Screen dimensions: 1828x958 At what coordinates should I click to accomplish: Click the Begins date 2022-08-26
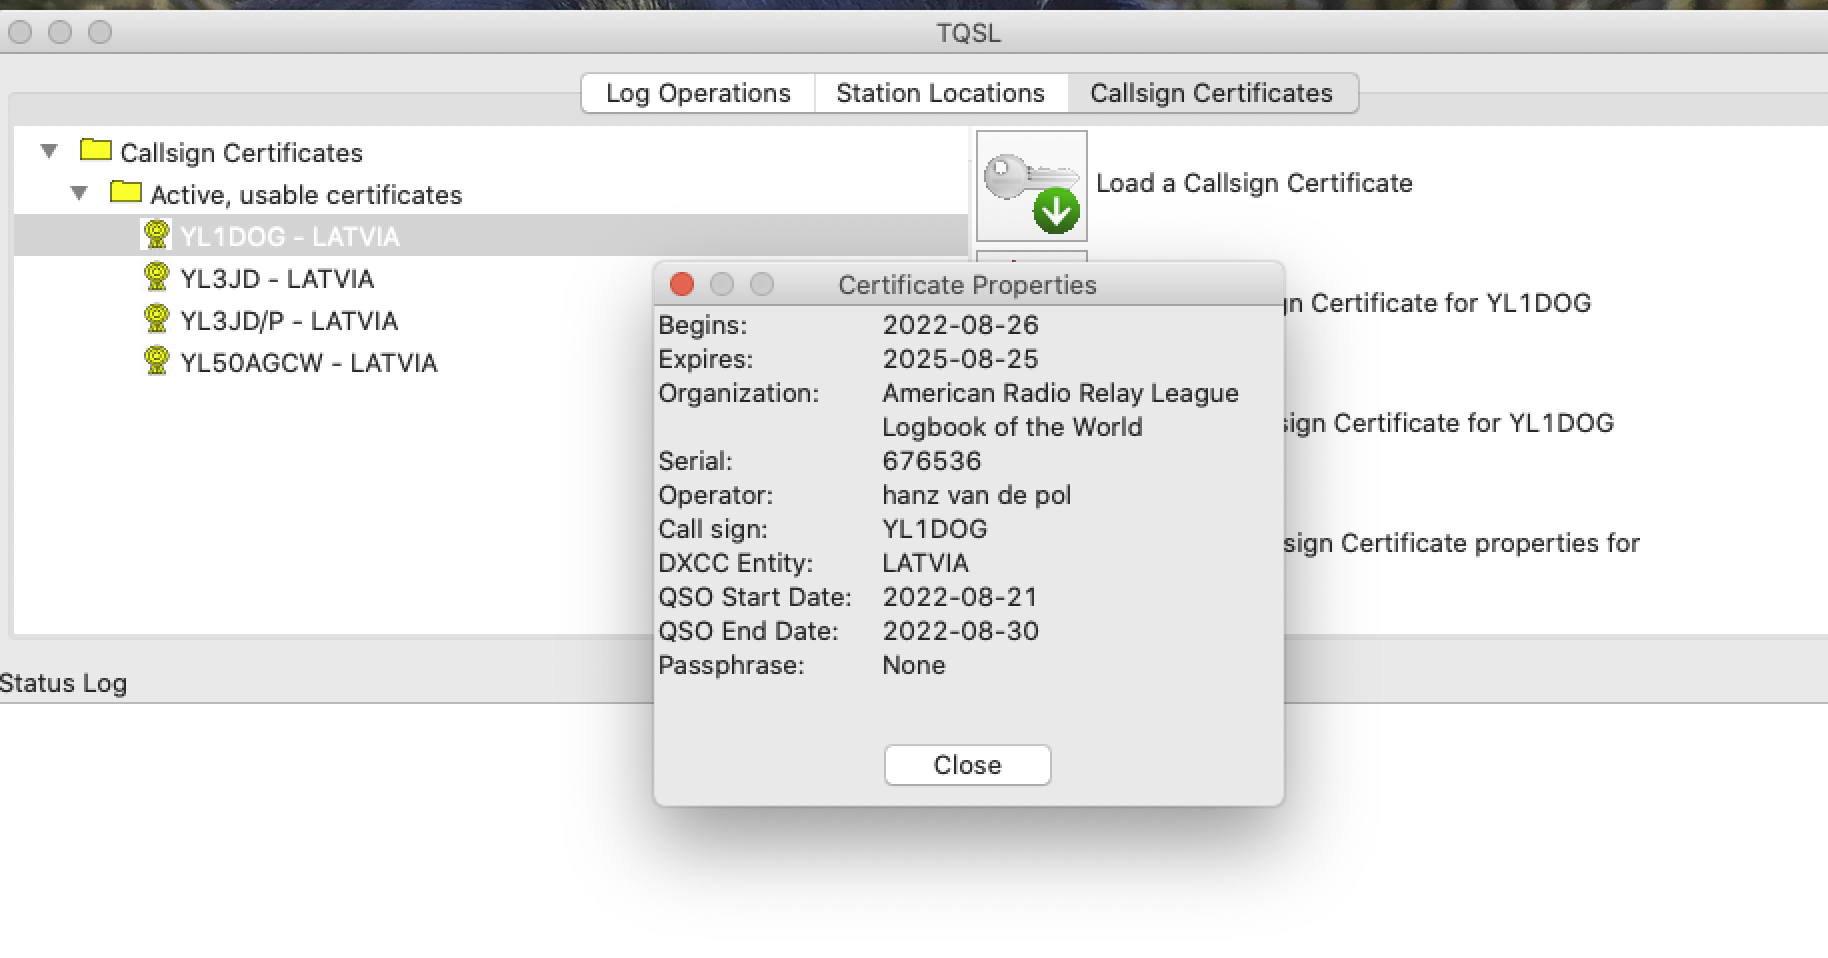click(x=960, y=325)
